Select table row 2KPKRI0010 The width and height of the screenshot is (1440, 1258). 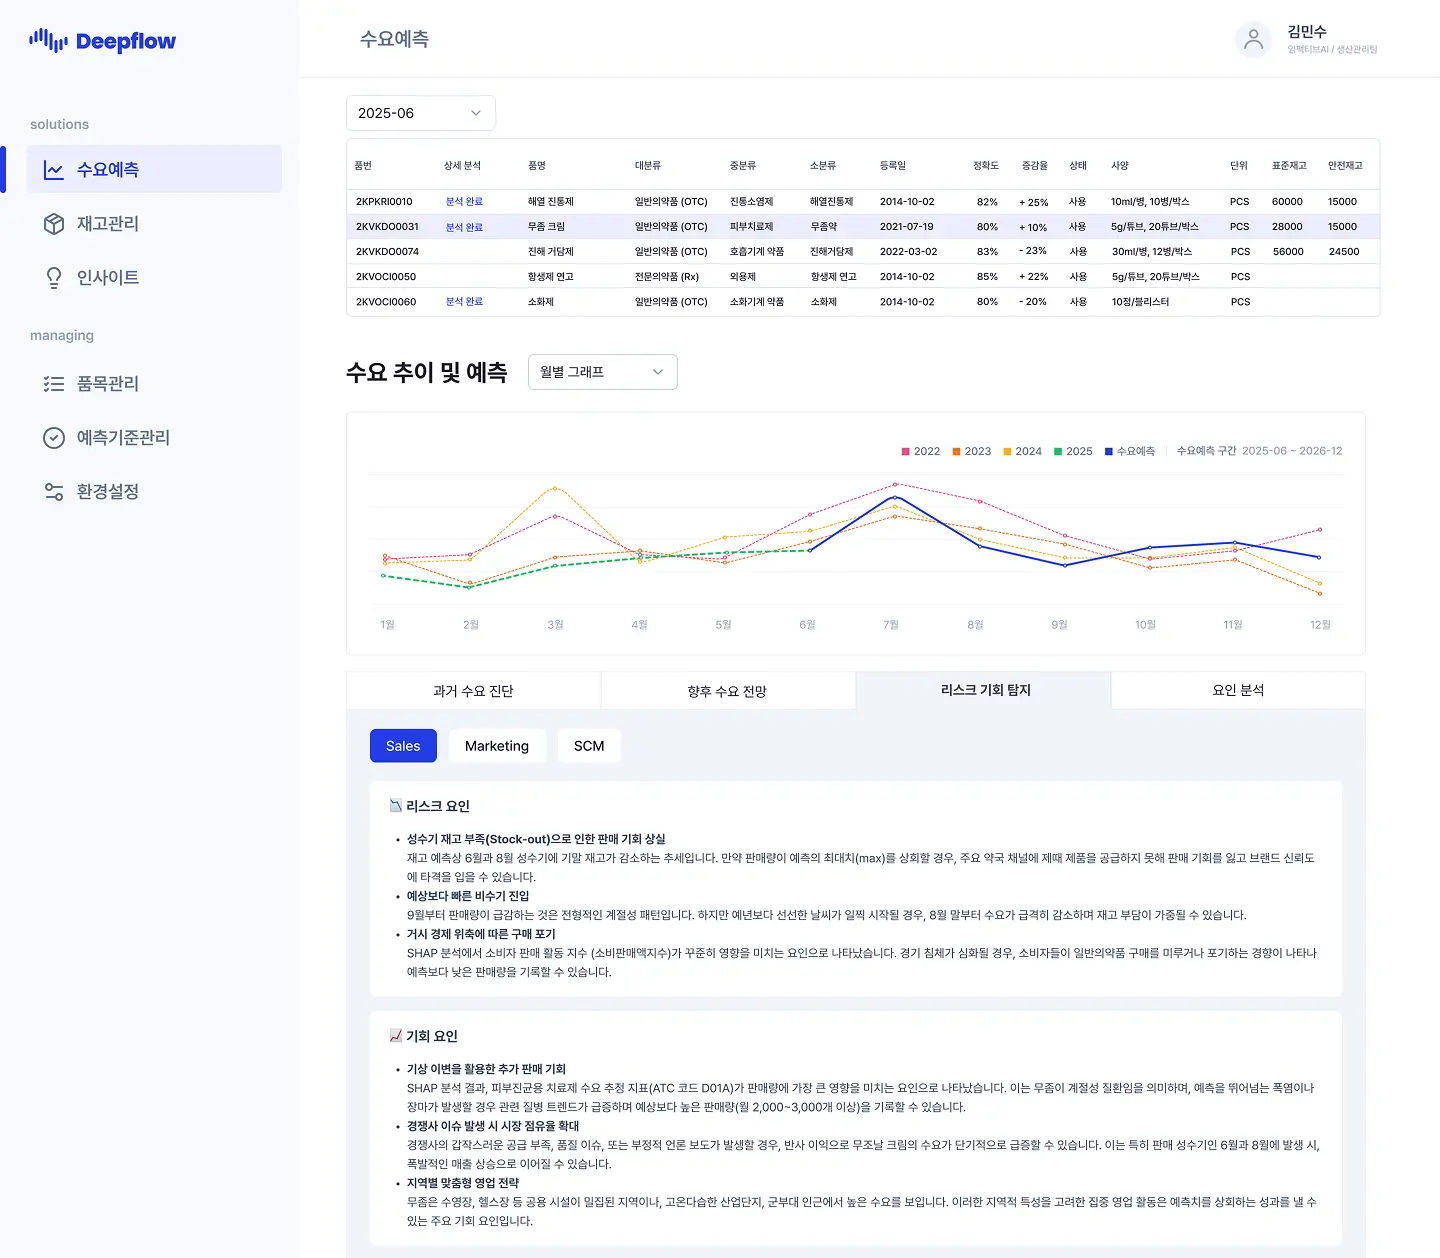click(863, 202)
